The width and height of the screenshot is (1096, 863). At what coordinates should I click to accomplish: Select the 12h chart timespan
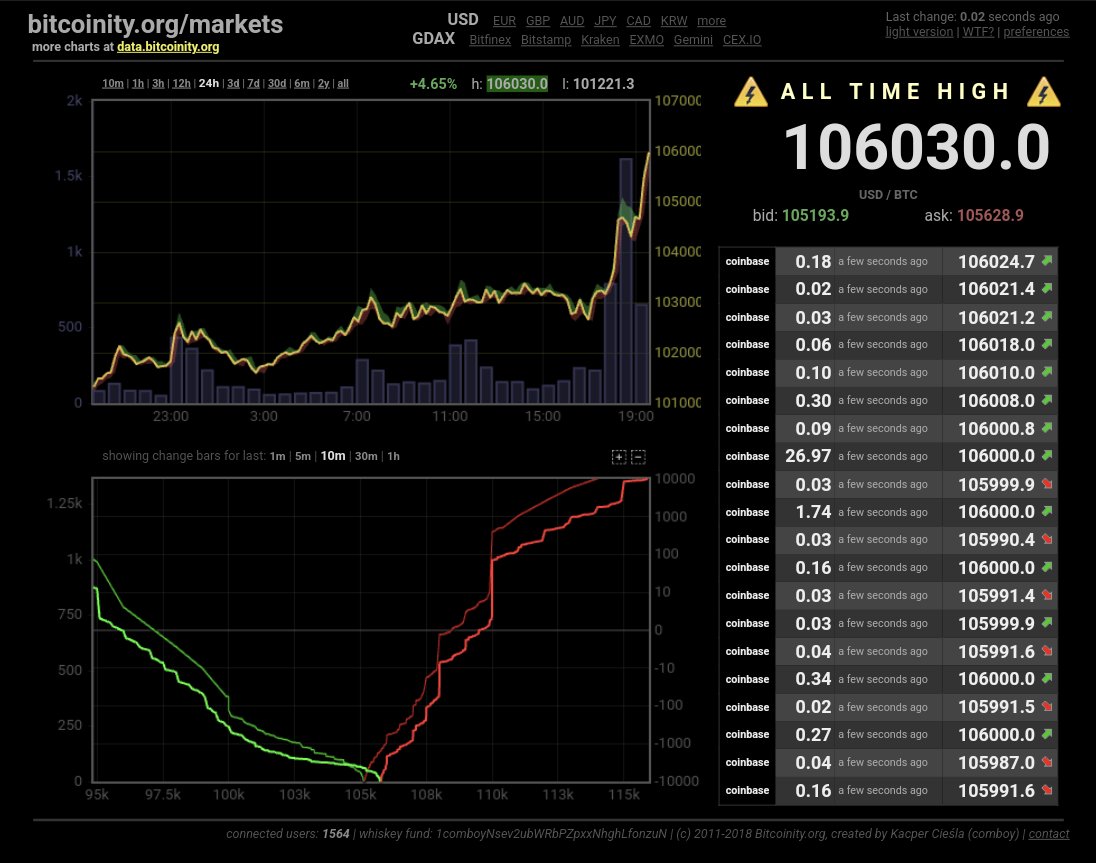(x=181, y=83)
